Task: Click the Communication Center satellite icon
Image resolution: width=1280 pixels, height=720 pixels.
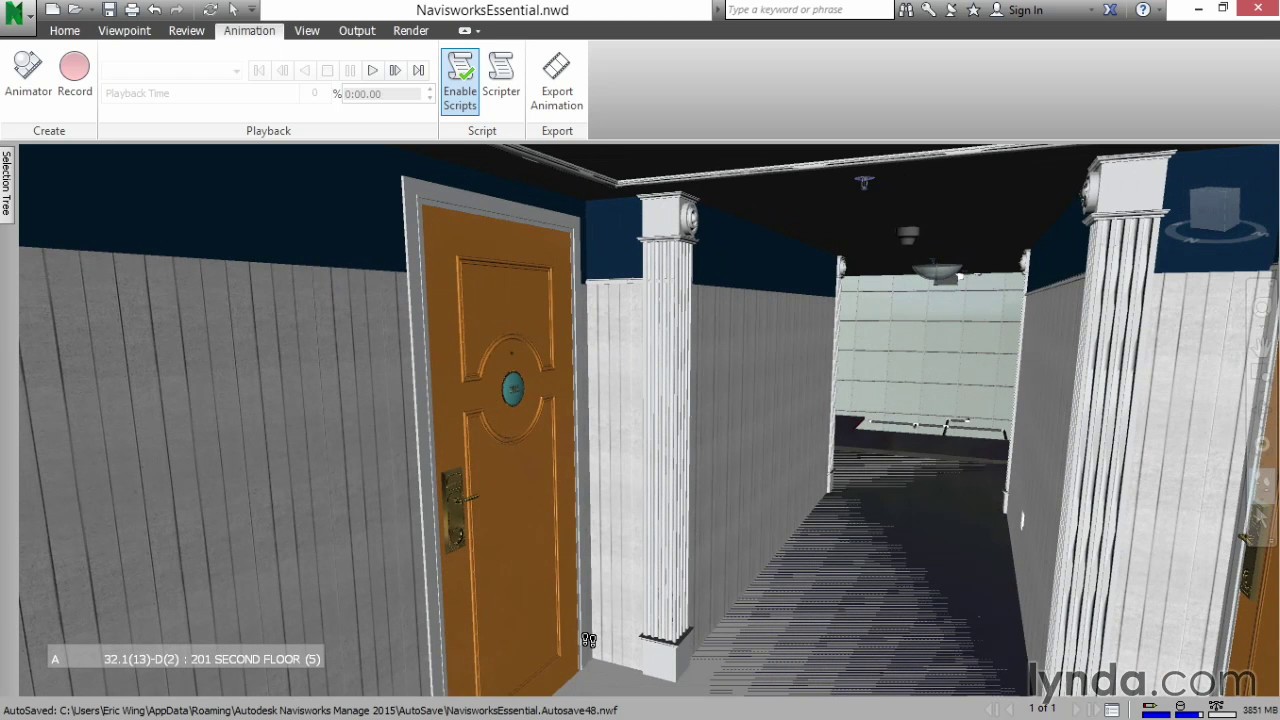Action: [951, 10]
